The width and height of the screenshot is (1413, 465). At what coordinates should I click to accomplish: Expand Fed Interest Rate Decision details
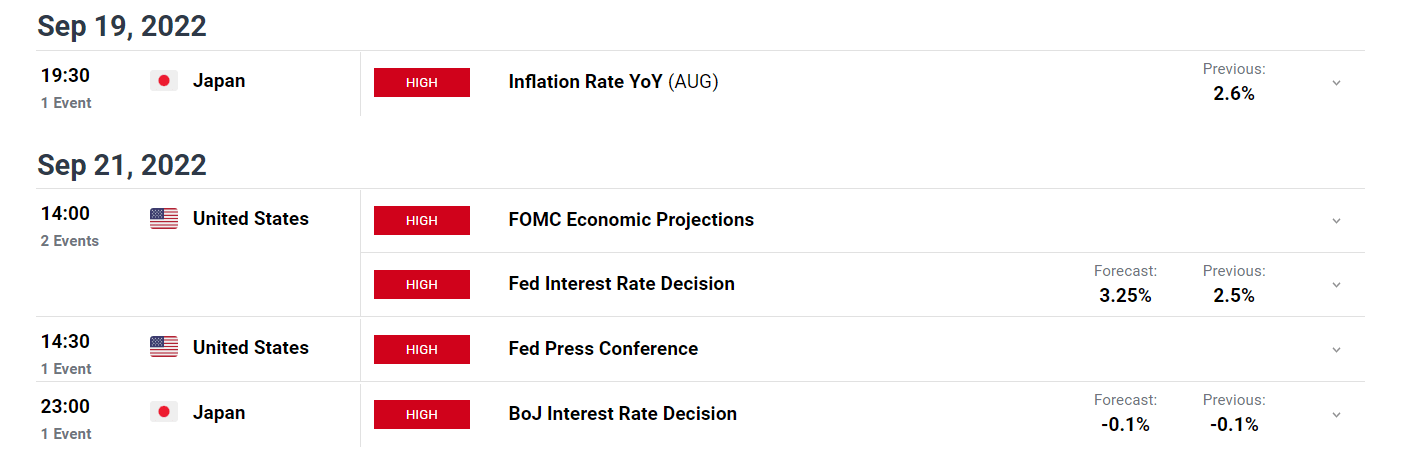point(1336,285)
